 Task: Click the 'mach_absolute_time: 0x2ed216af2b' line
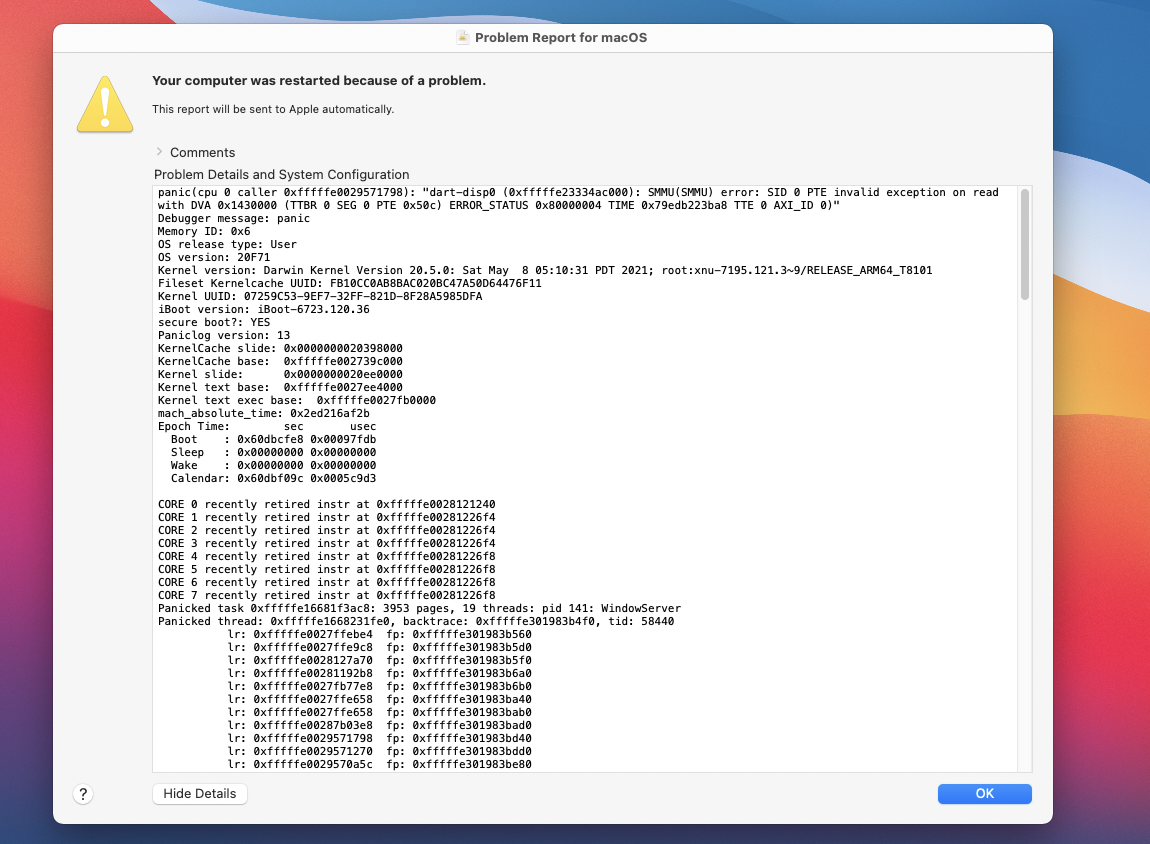point(264,414)
